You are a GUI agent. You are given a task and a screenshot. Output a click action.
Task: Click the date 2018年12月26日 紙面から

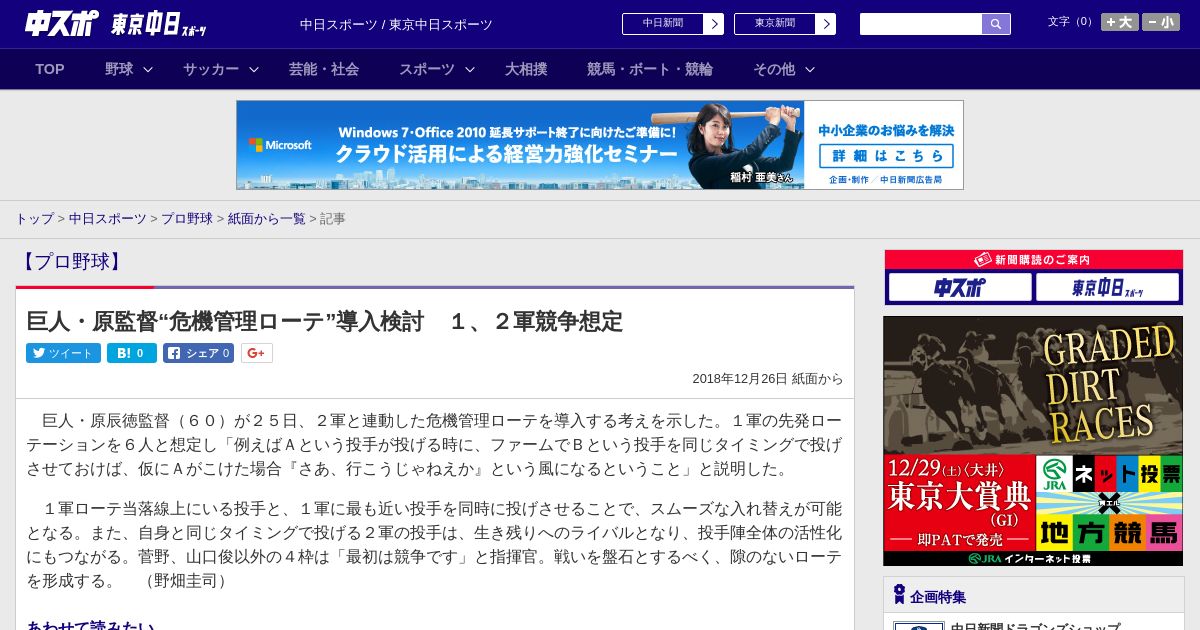(768, 379)
